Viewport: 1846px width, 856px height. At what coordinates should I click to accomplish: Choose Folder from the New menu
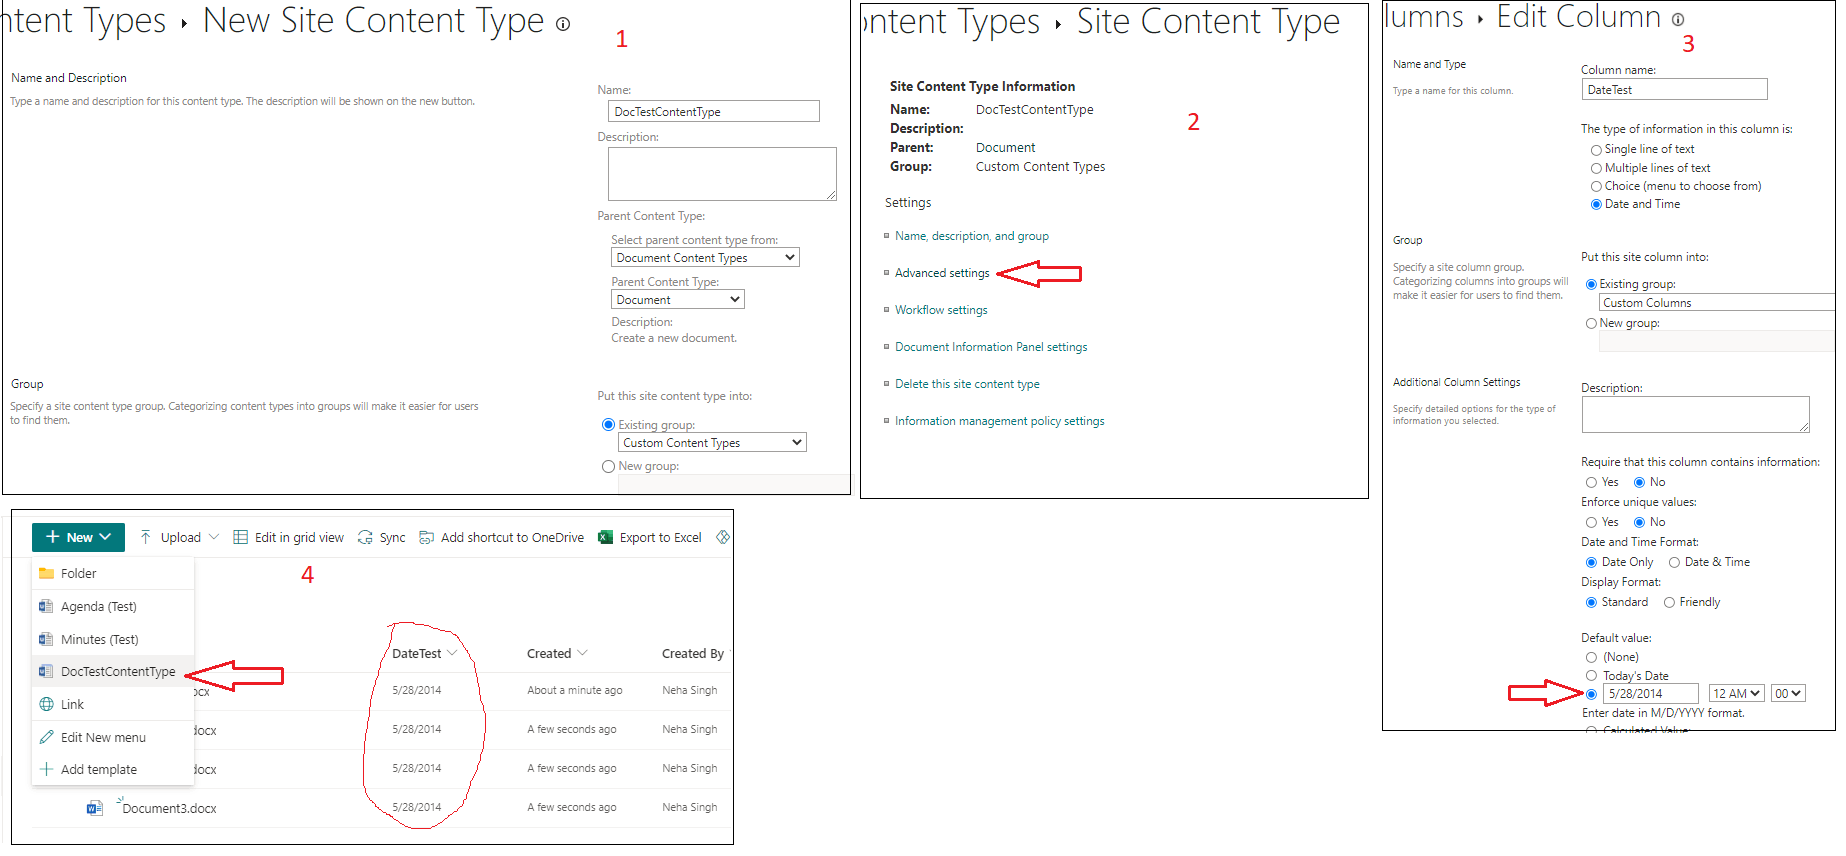(113, 573)
